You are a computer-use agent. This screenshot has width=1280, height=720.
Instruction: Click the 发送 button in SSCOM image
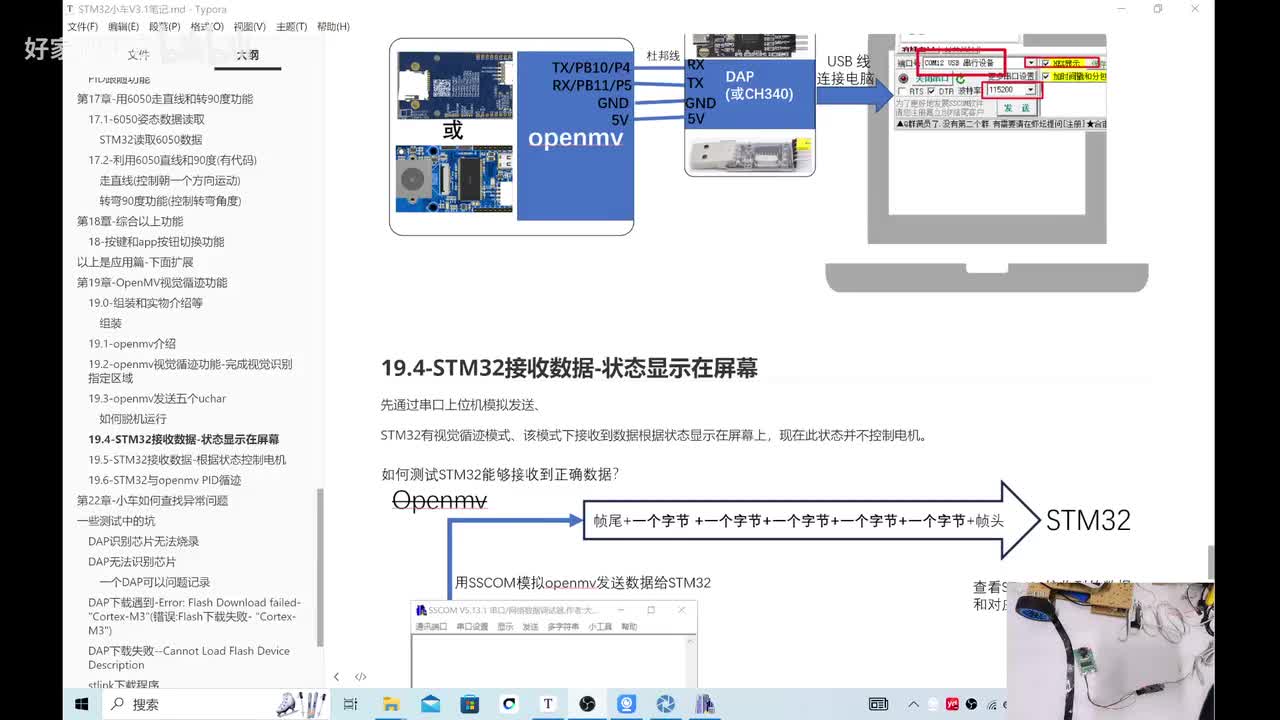pyautogui.click(x=1017, y=108)
